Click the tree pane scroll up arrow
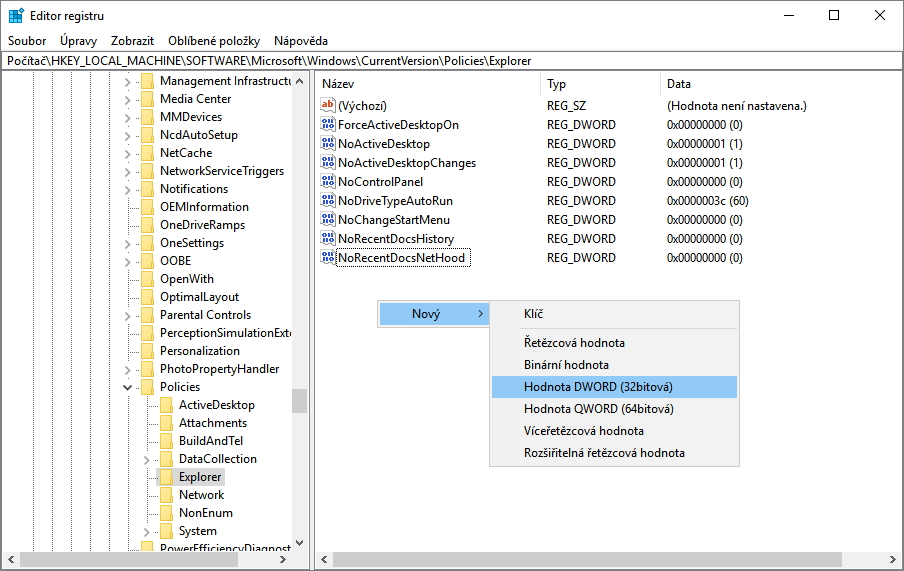This screenshot has height=571, width=904. pyautogui.click(x=299, y=81)
